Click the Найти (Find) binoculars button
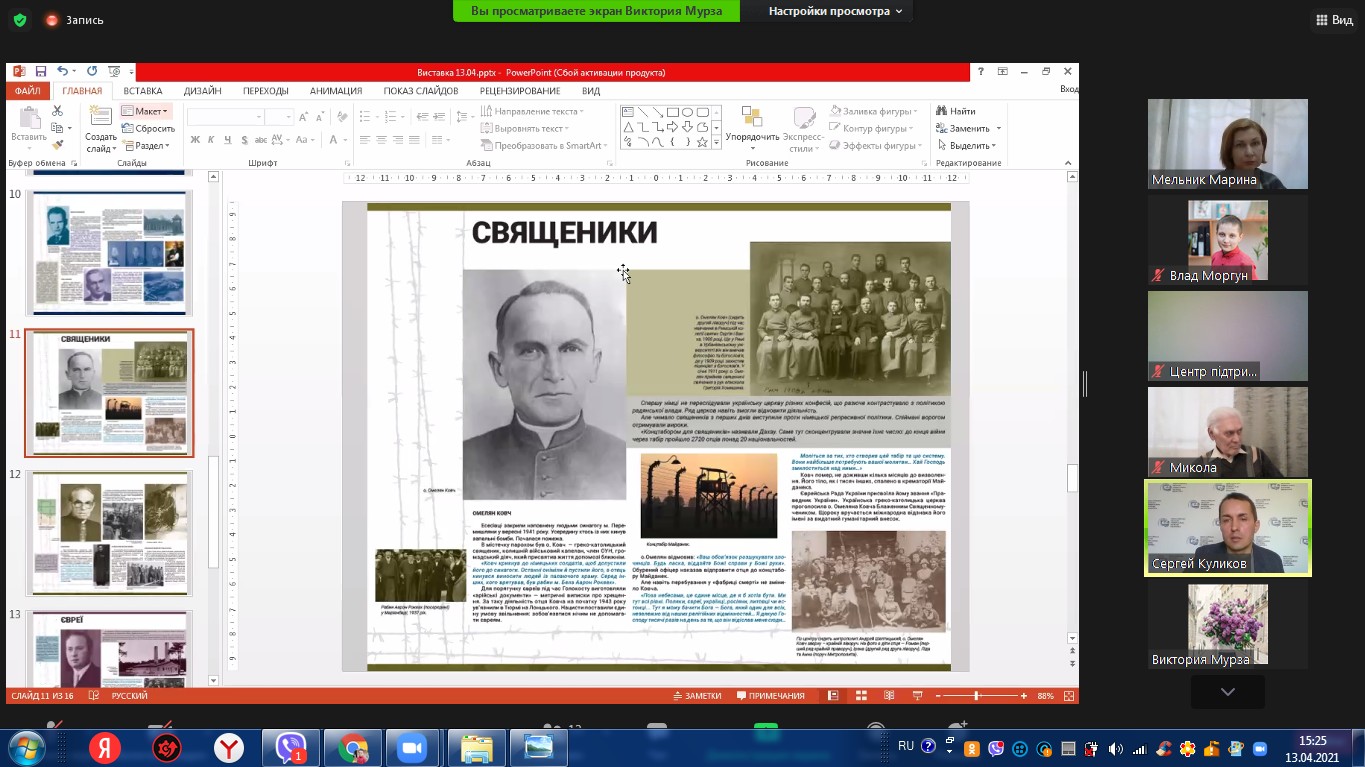Screen dimensions: 1365x767 [955, 111]
